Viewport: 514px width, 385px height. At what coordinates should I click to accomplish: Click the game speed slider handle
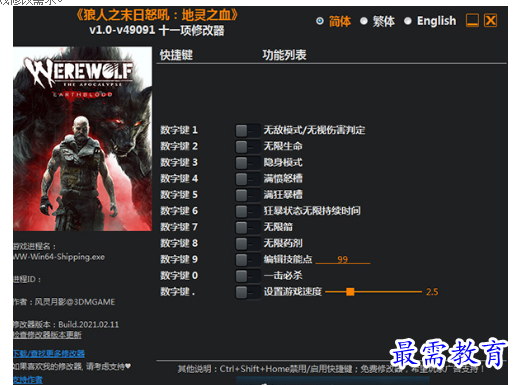click(x=350, y=292)
